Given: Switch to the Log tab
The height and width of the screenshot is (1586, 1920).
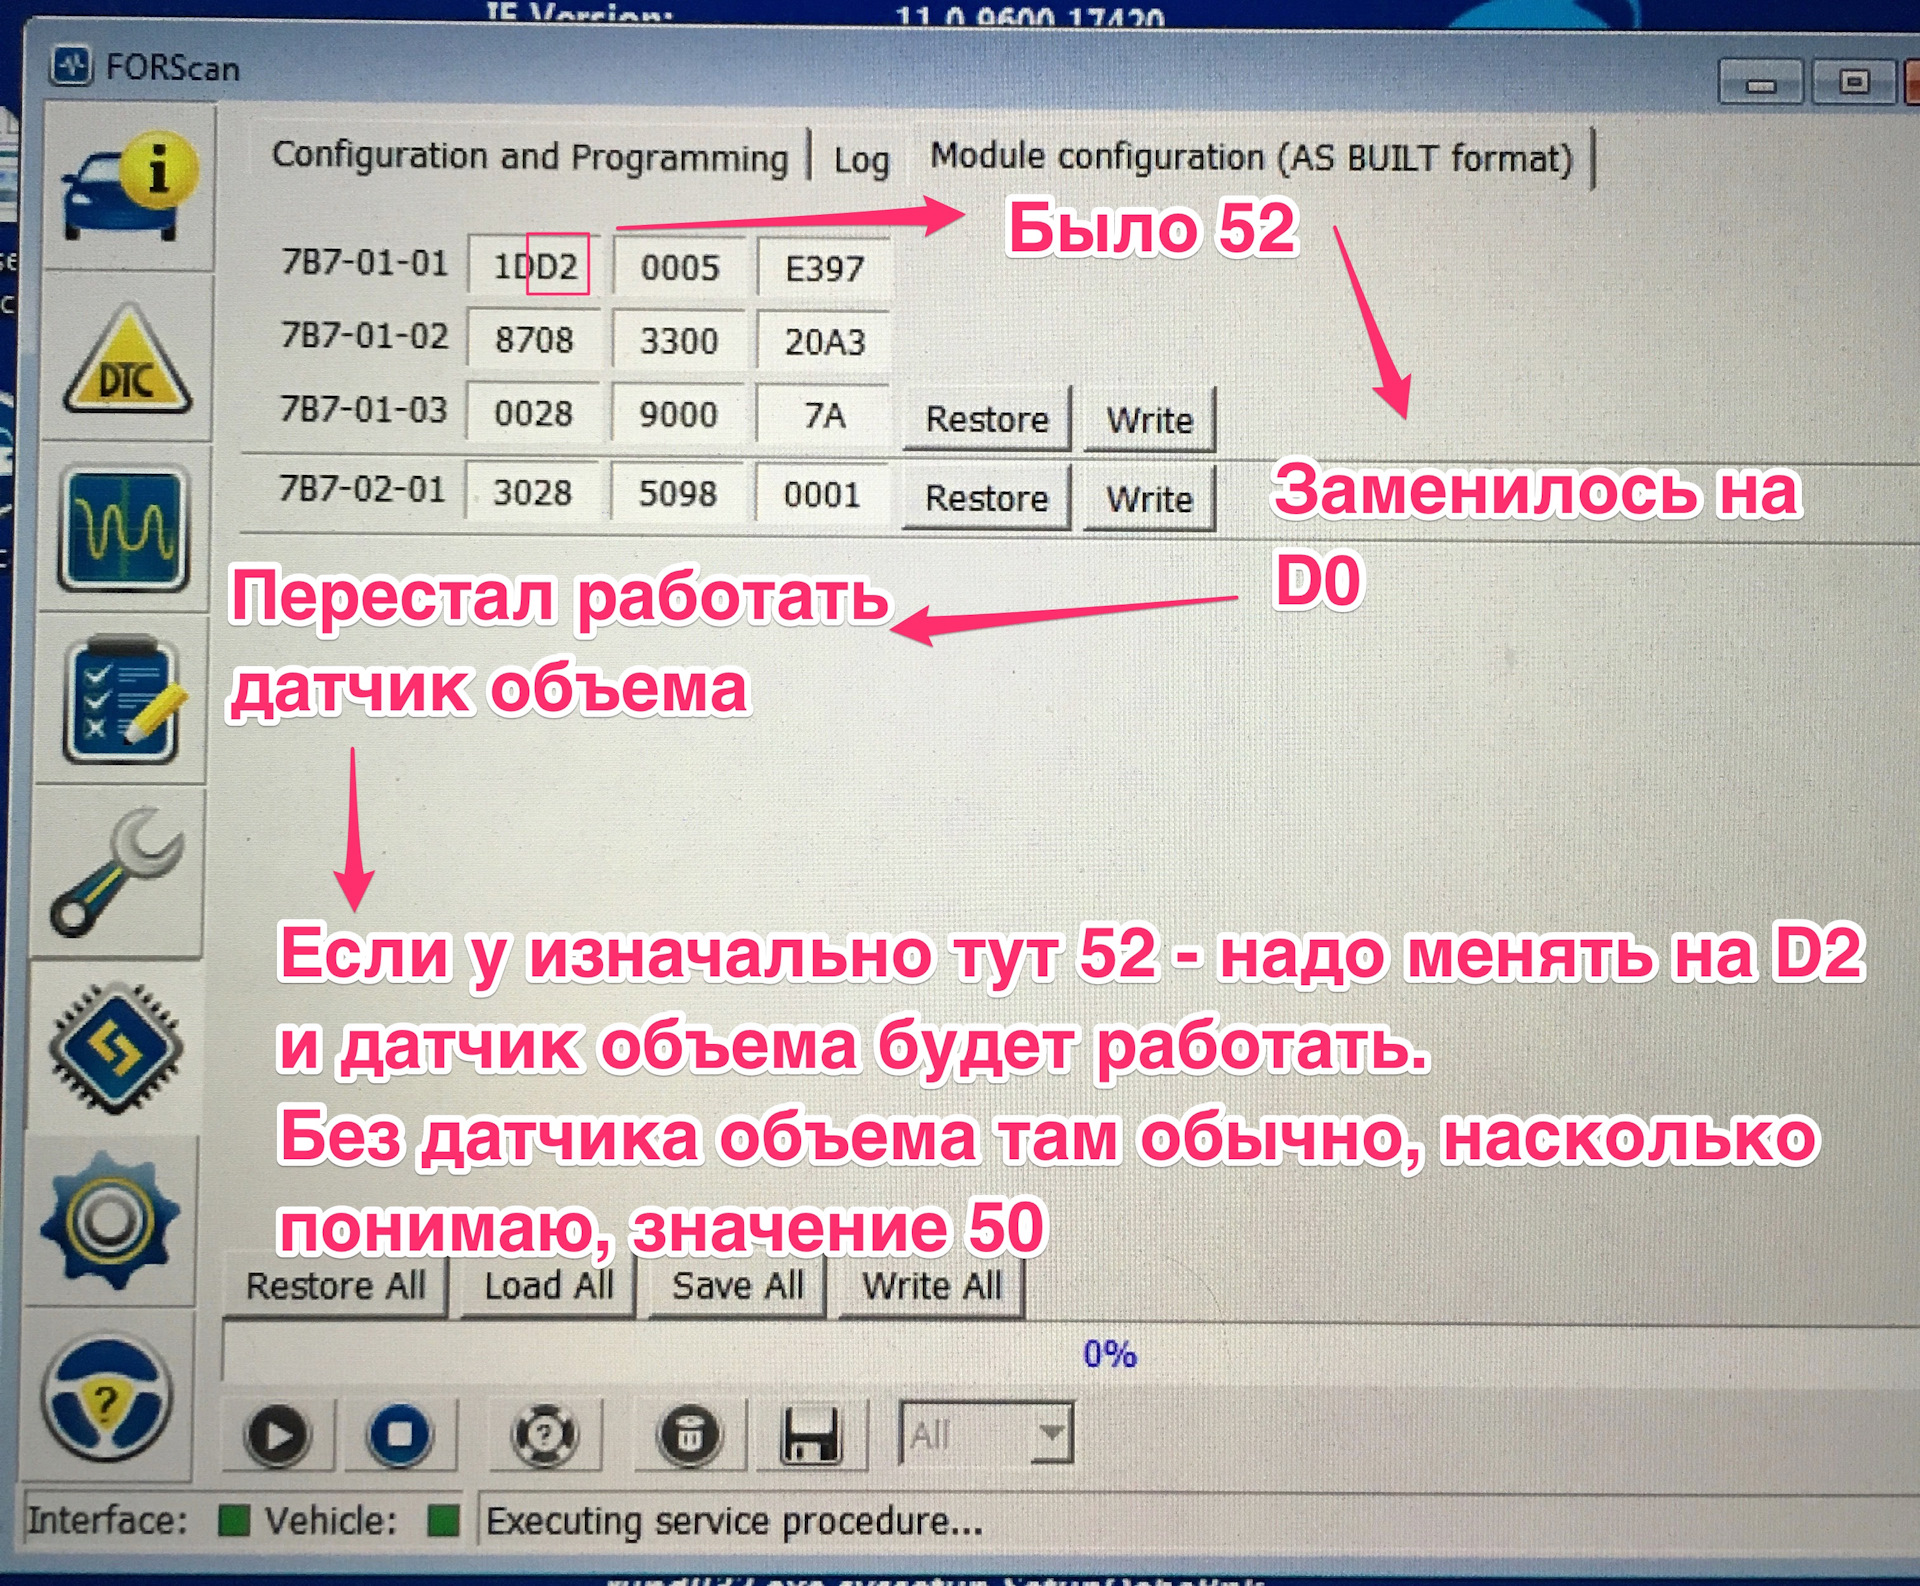Looking at the screenshot, I should pos(861,160).
